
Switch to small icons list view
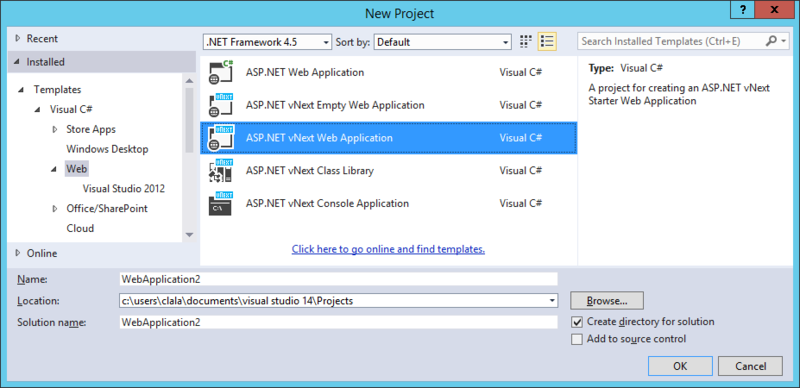[x=547, y=42]
